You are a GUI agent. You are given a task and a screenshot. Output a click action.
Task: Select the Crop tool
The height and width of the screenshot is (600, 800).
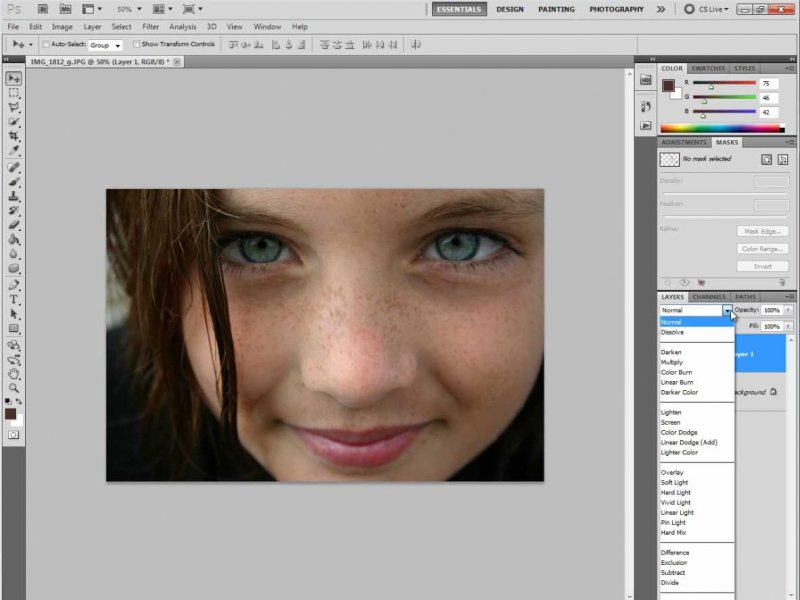coord(14,135)
